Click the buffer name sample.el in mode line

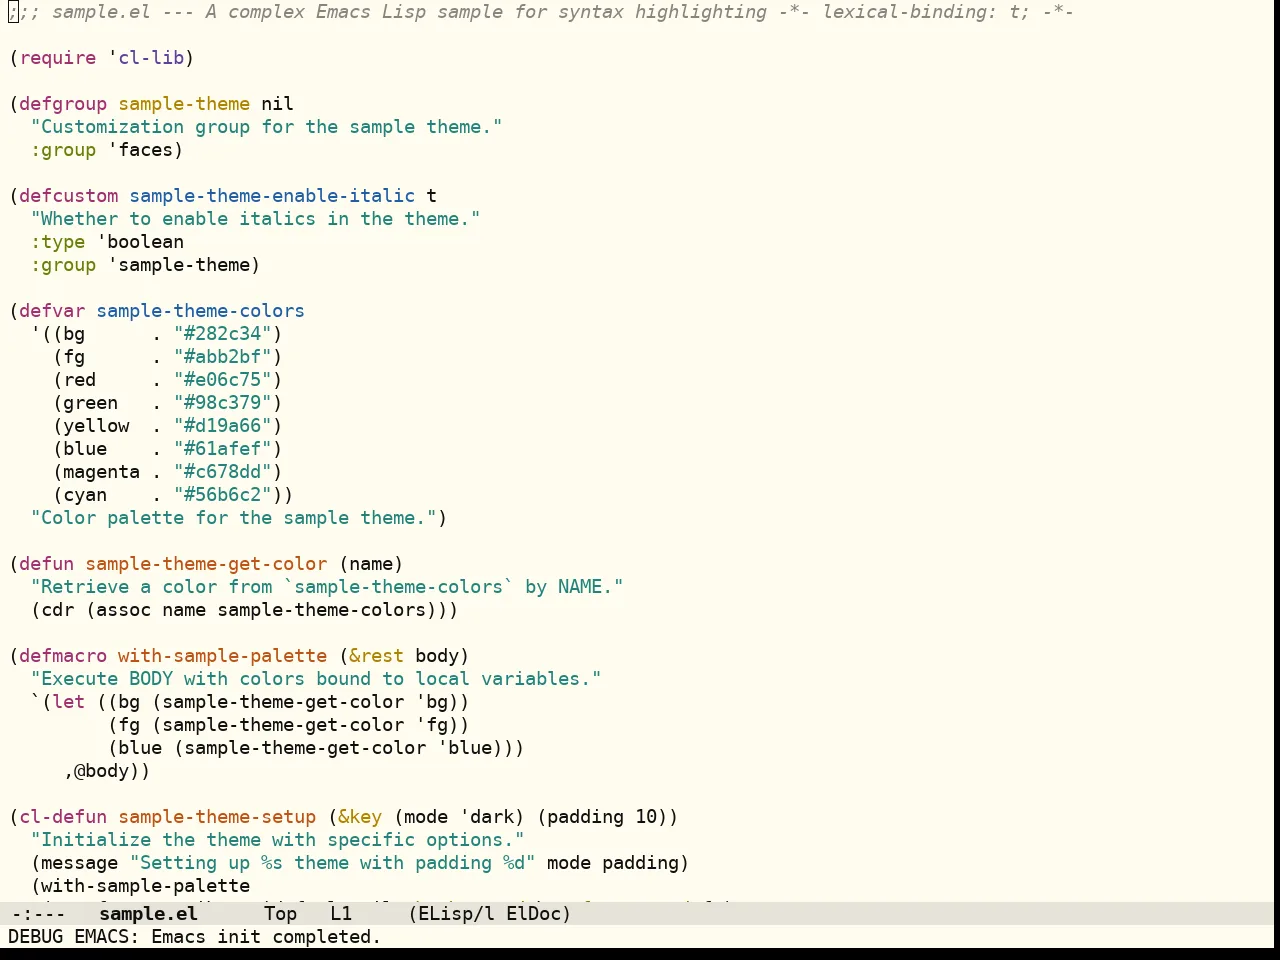(x=148, y=913)
